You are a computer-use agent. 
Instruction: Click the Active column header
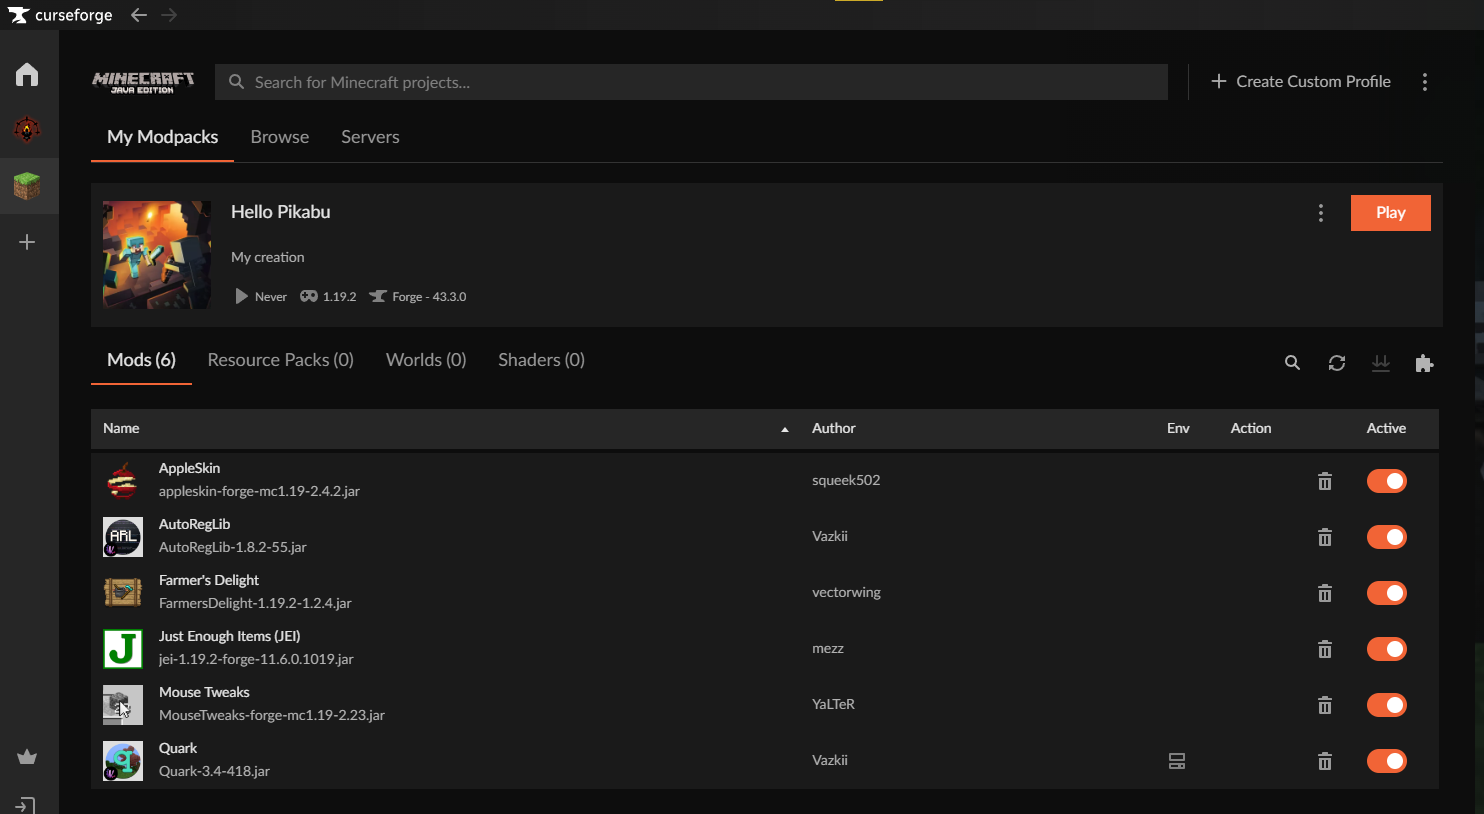(1386, 428)
